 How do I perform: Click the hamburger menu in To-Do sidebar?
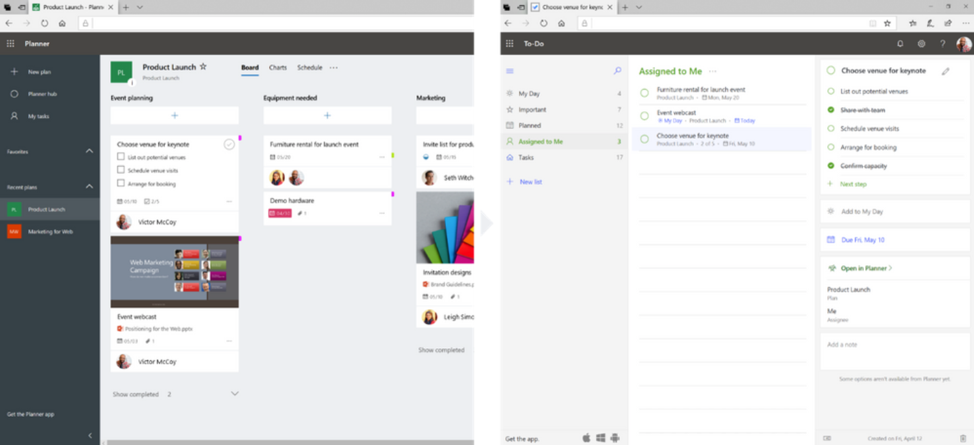click(510, 71)
